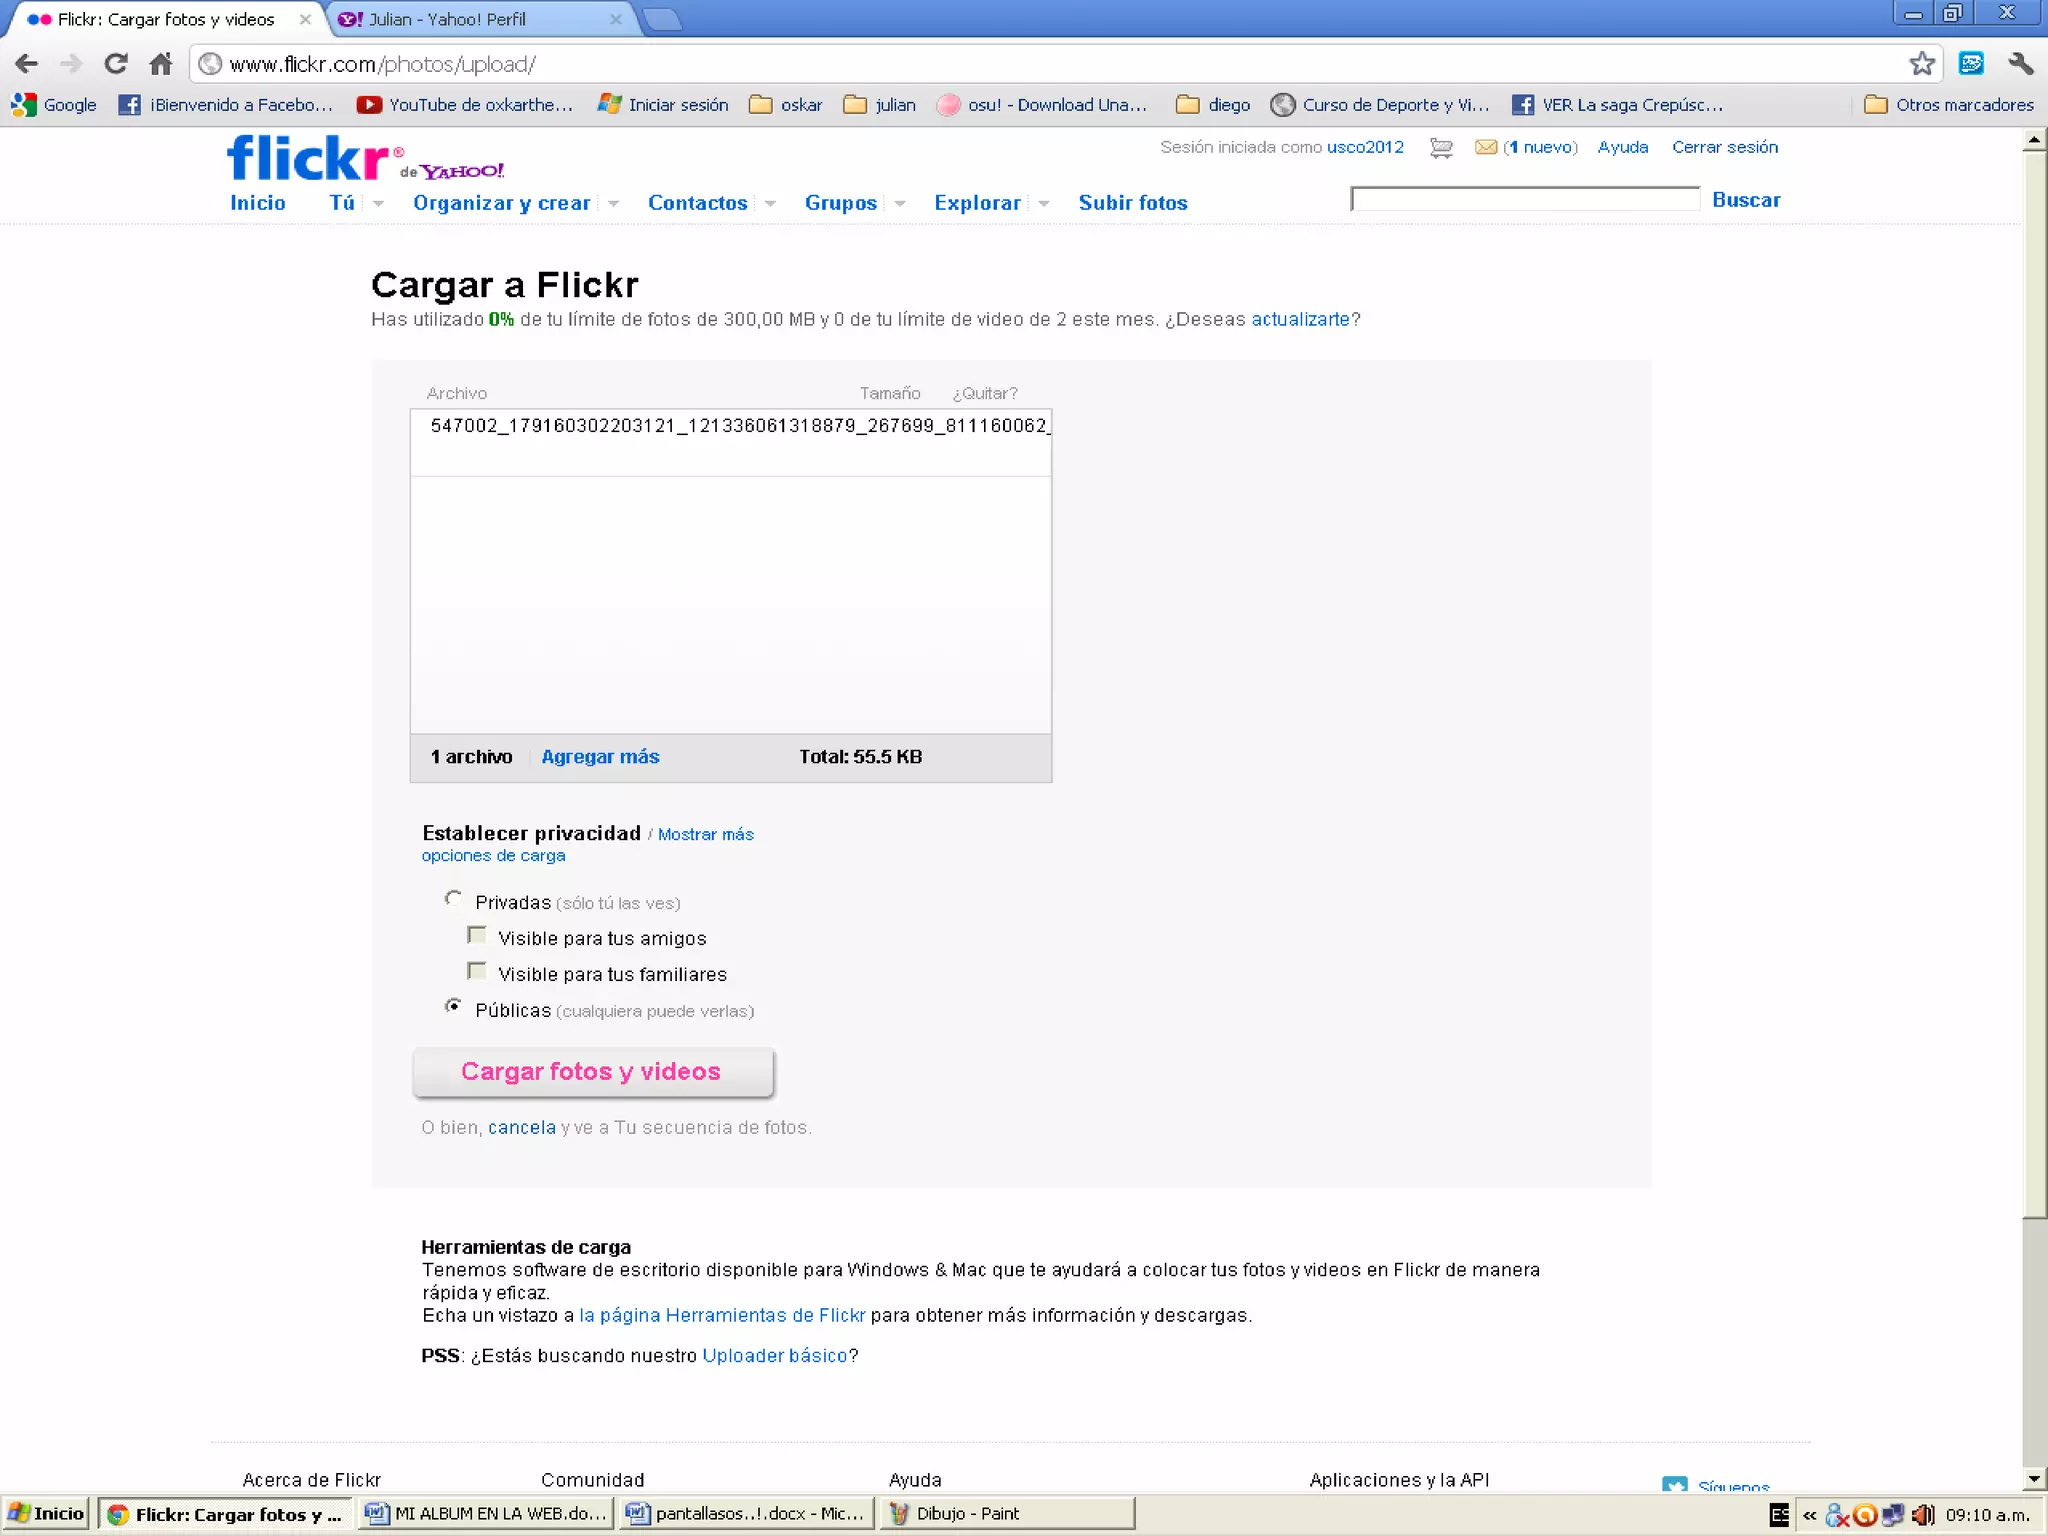Check Visible para tus familiares

click(477, 971)
